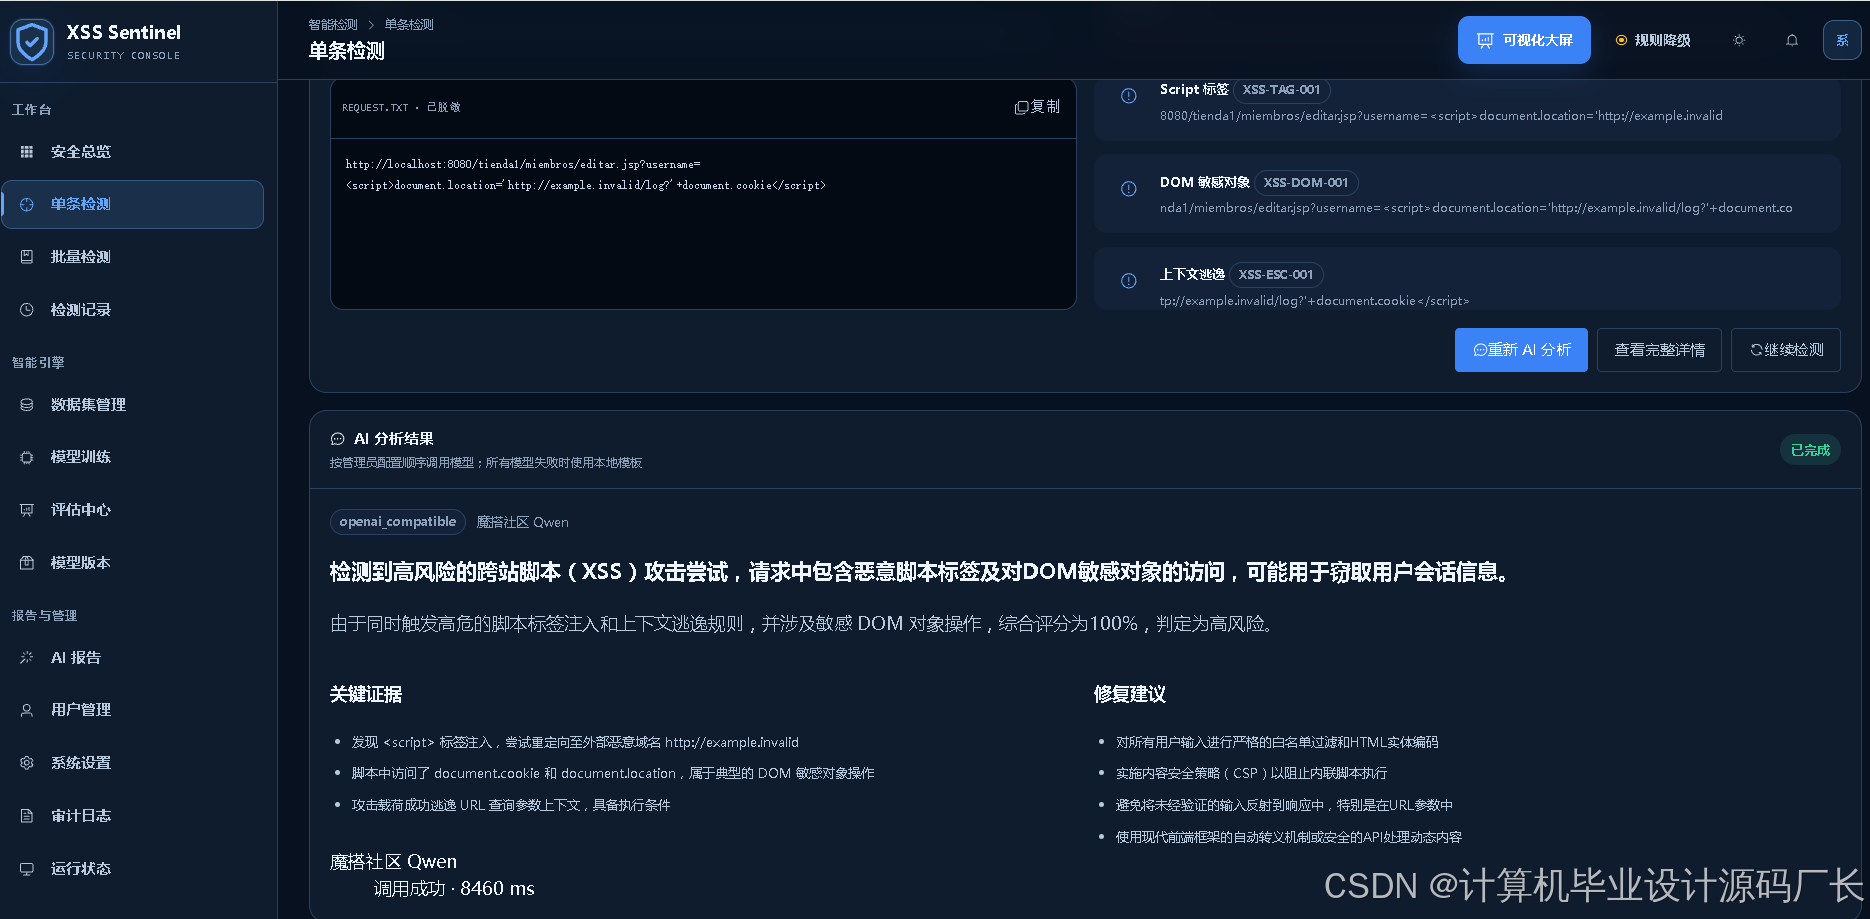Click inside the request text area
This screenshot has width=1870, height=919.
pos(703,224)
